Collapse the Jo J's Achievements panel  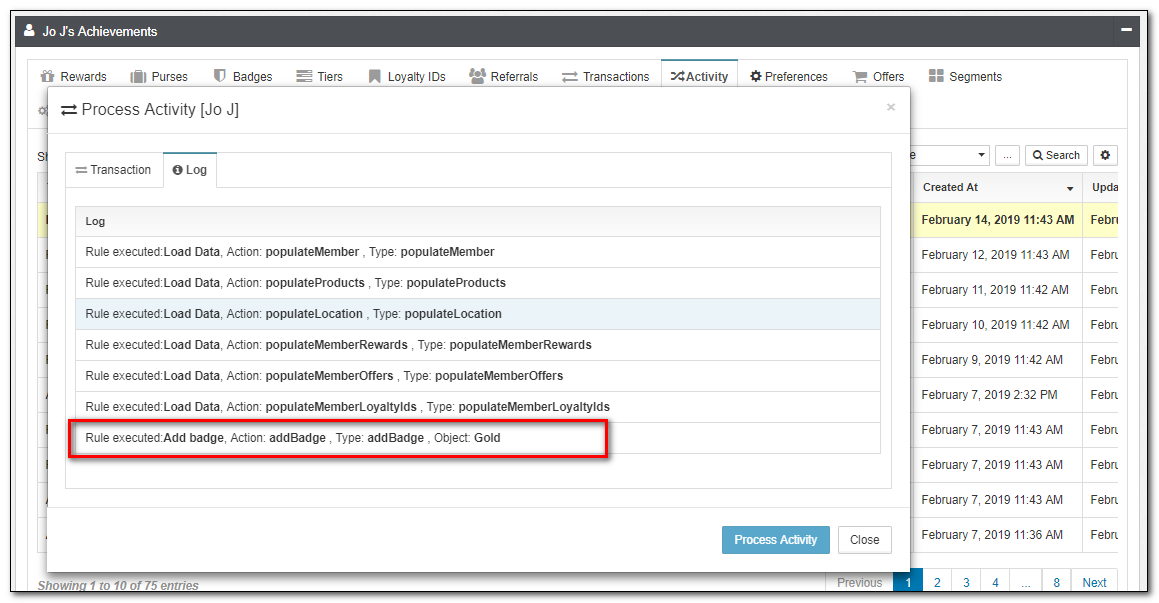1126,31
